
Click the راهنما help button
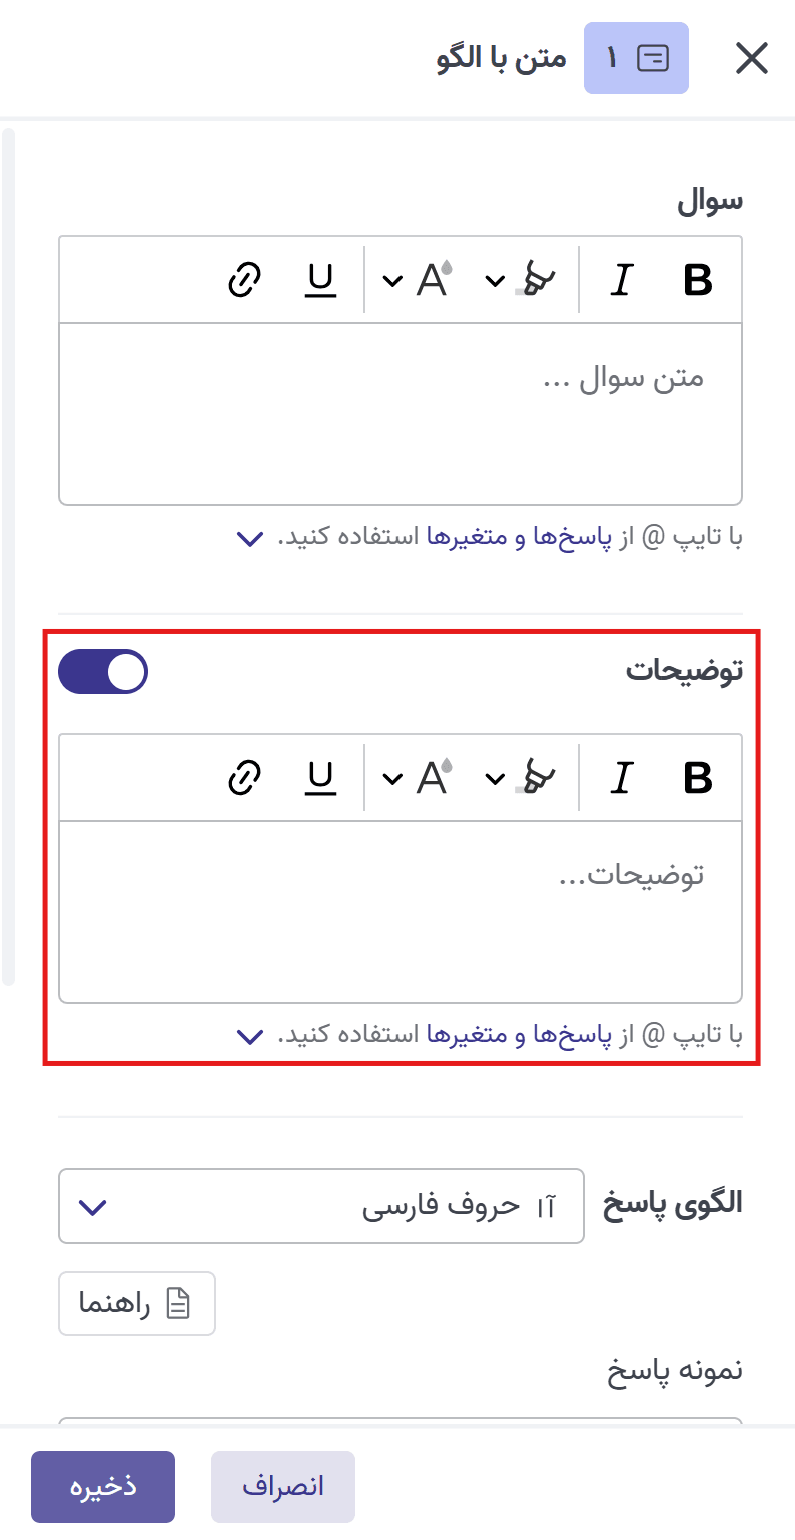pos(137,1303)
